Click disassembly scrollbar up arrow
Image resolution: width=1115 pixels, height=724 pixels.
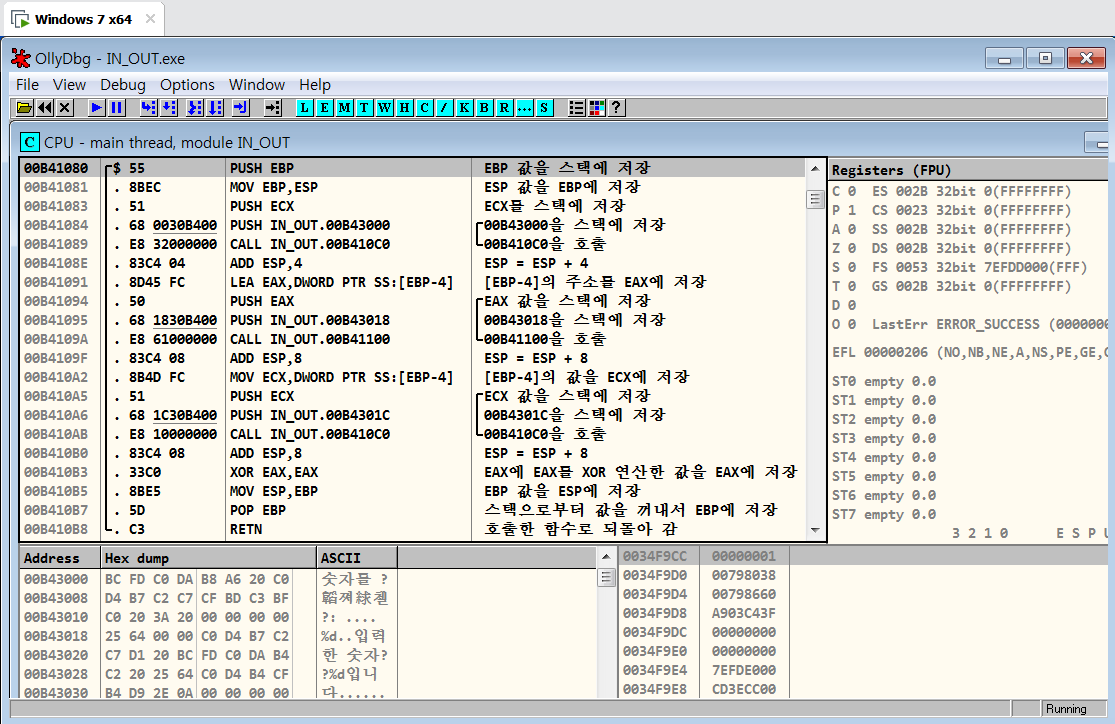click(816, 169)
